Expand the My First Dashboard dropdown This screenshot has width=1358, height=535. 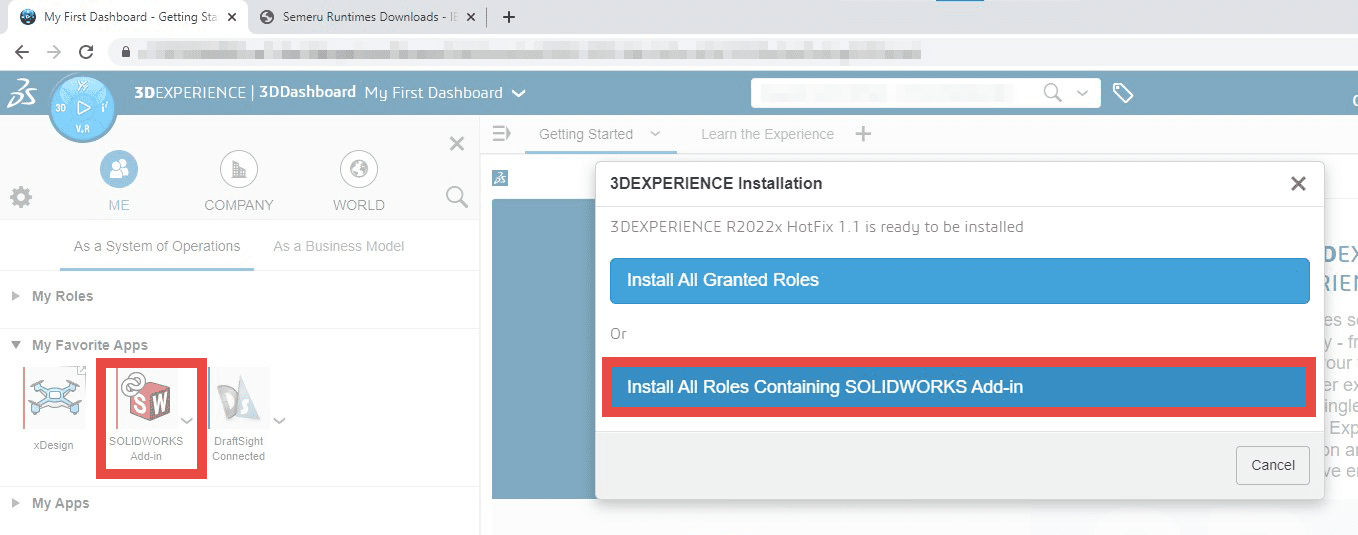pos(518,93)
